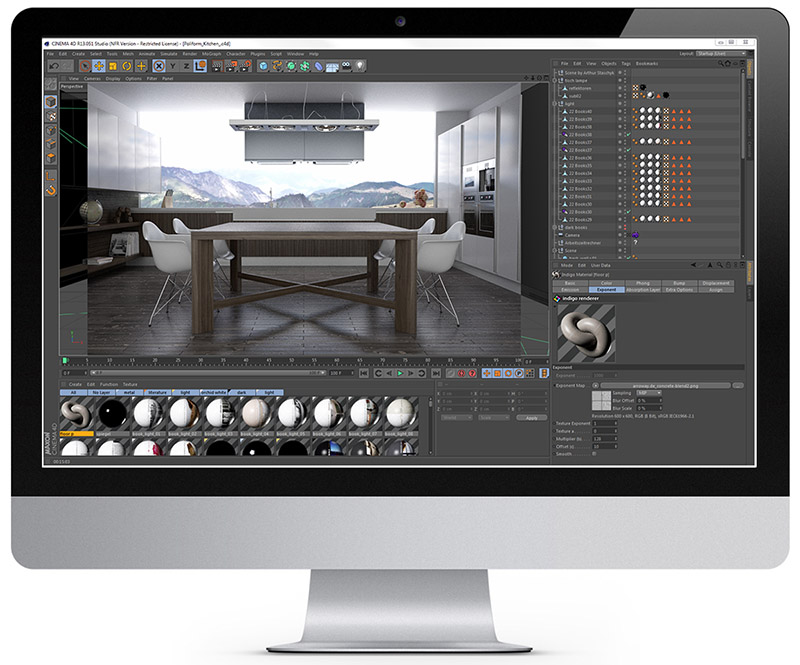
Task: Click the Exponent Map texture filename bar
Action: point(664,386)
